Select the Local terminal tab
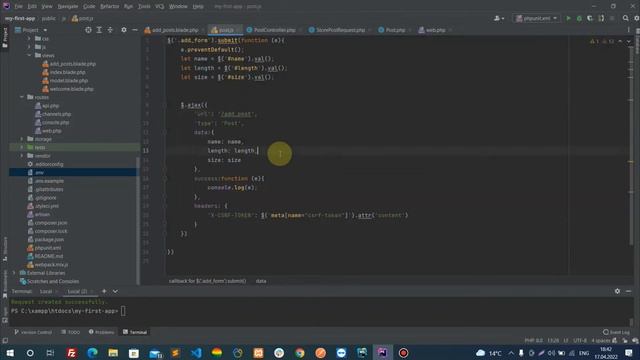Viewport: 640px width, 360px height. (46, 291)
